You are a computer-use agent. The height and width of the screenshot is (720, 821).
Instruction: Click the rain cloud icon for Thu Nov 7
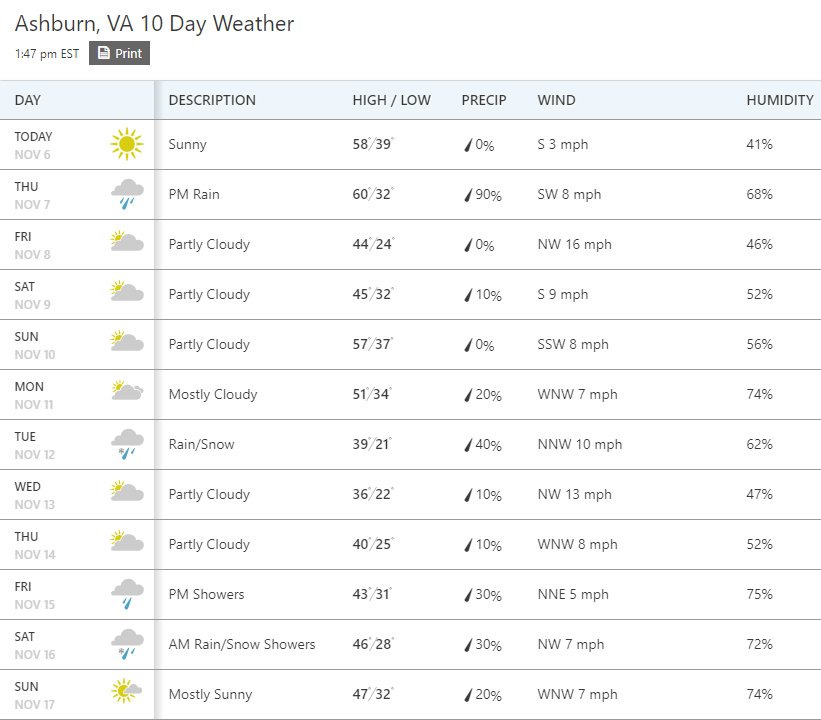click(x=127, y=194)
